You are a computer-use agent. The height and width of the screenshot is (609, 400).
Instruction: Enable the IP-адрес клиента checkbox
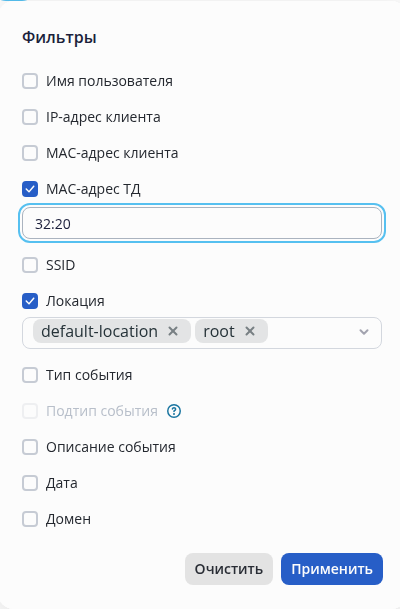coord(30,117)
